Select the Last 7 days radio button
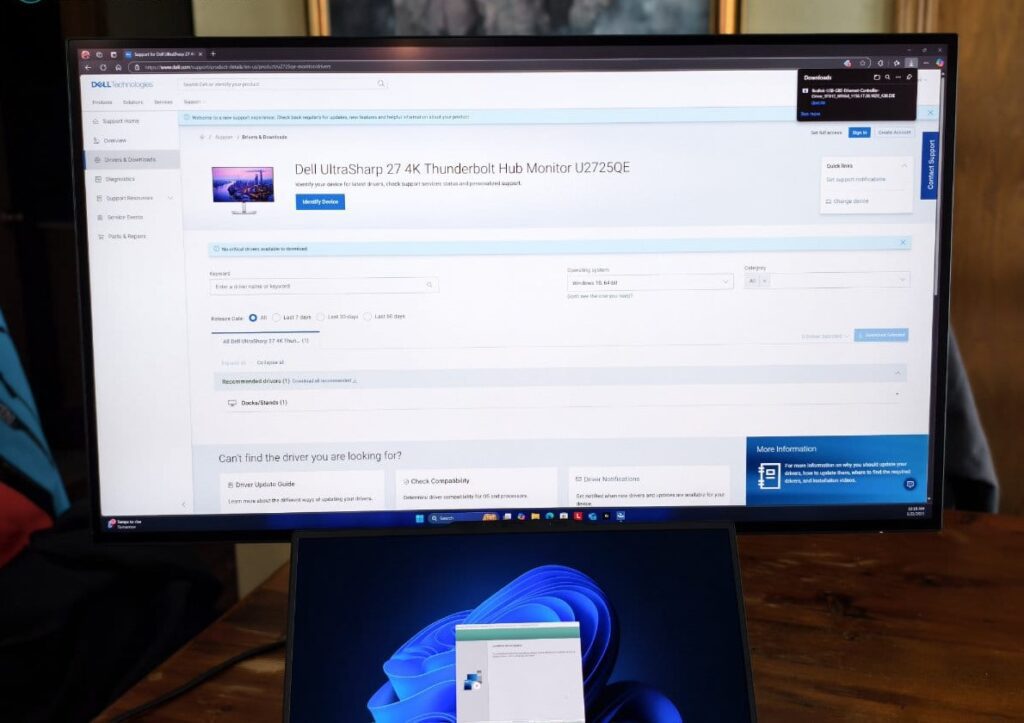Image resolution: width=1024 pixels, height=723 pixels. pyautogui.click(x=276, y=317)
